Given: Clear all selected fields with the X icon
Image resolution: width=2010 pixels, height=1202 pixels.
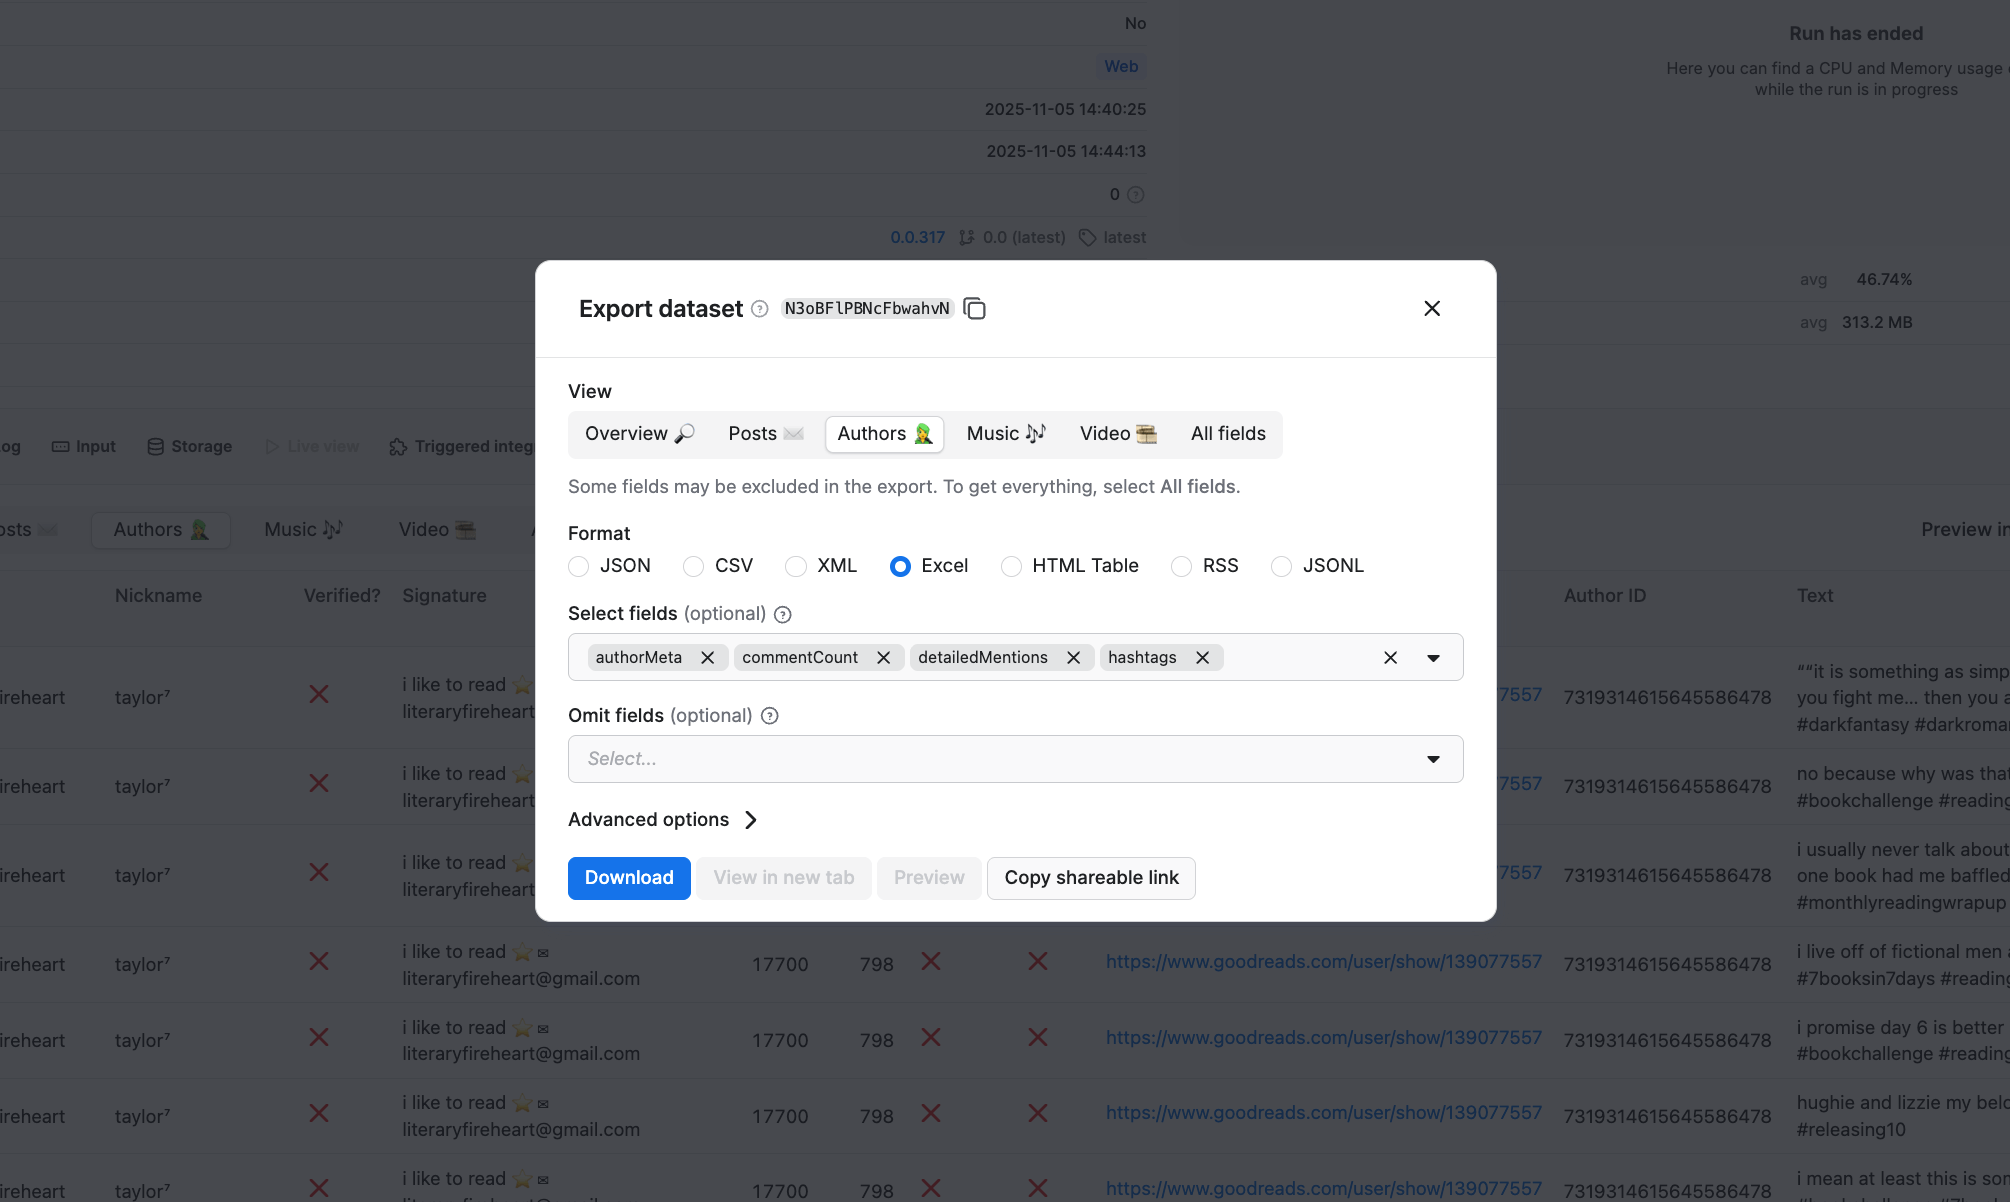Looking at the screenshot, I should tap(1390, 657).
